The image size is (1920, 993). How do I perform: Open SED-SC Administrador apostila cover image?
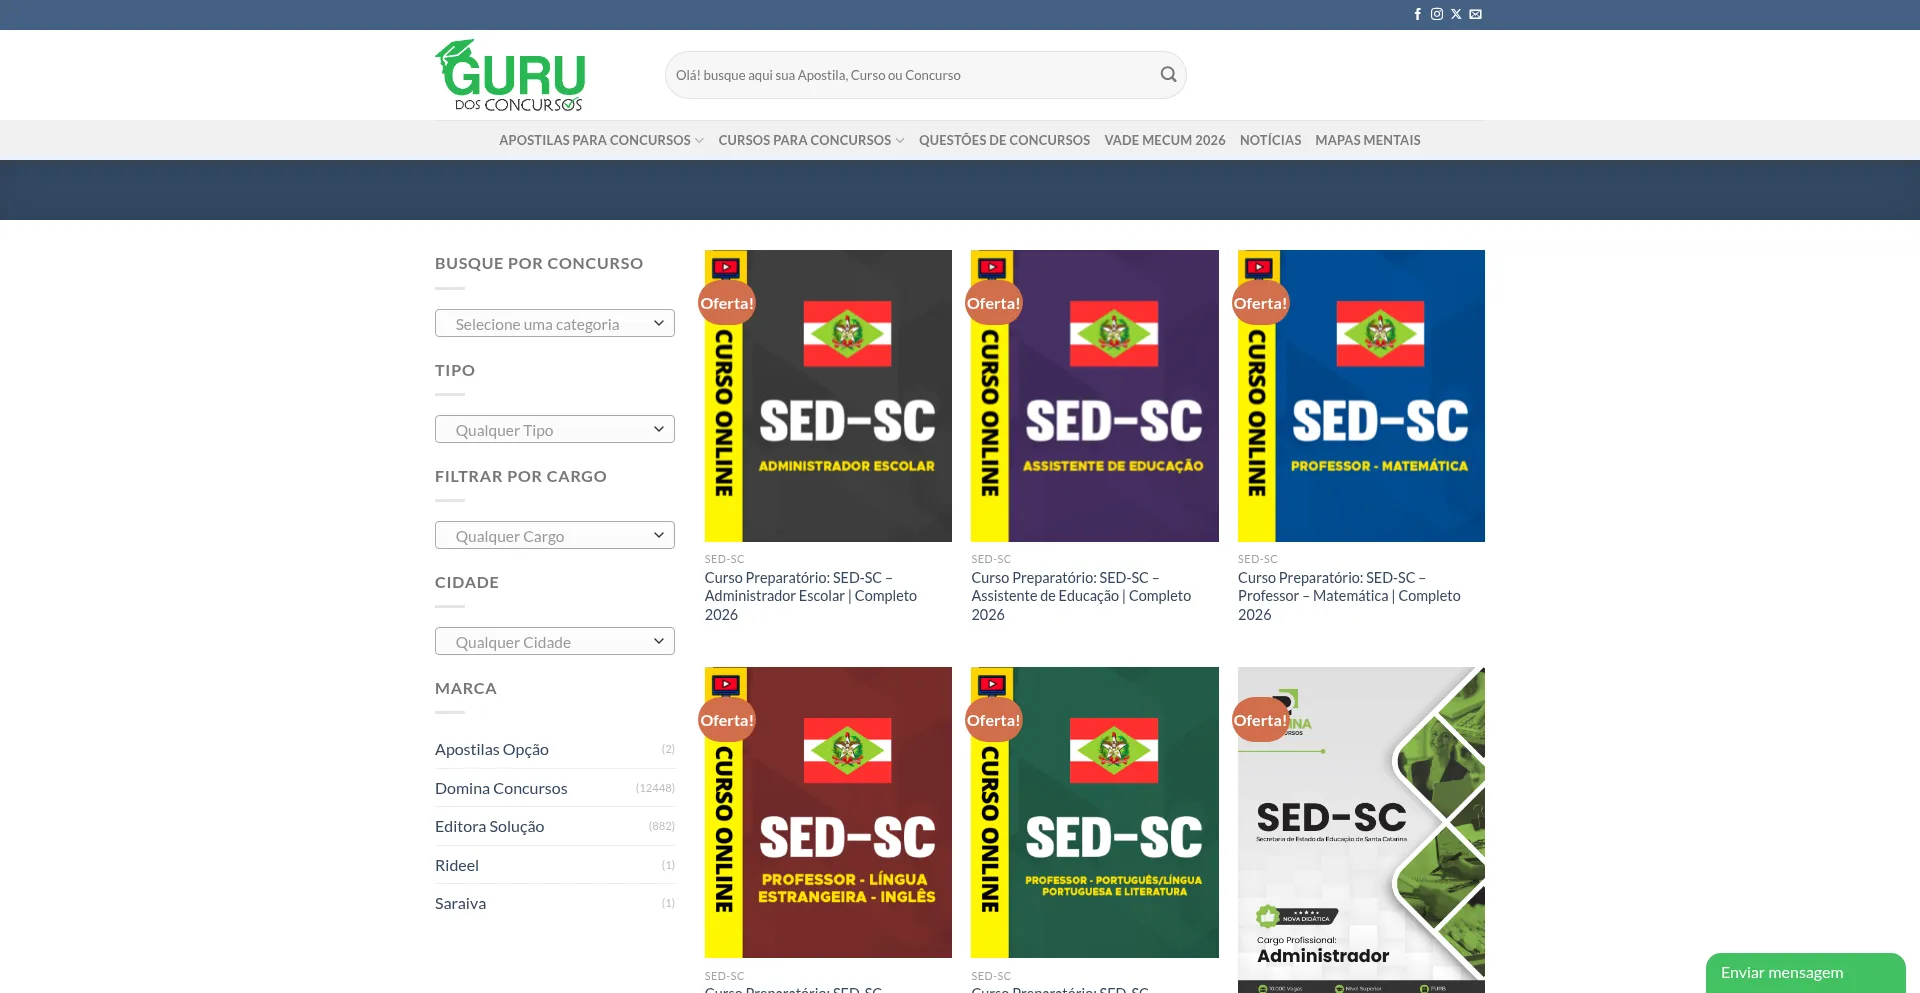tap(1361, 830)
